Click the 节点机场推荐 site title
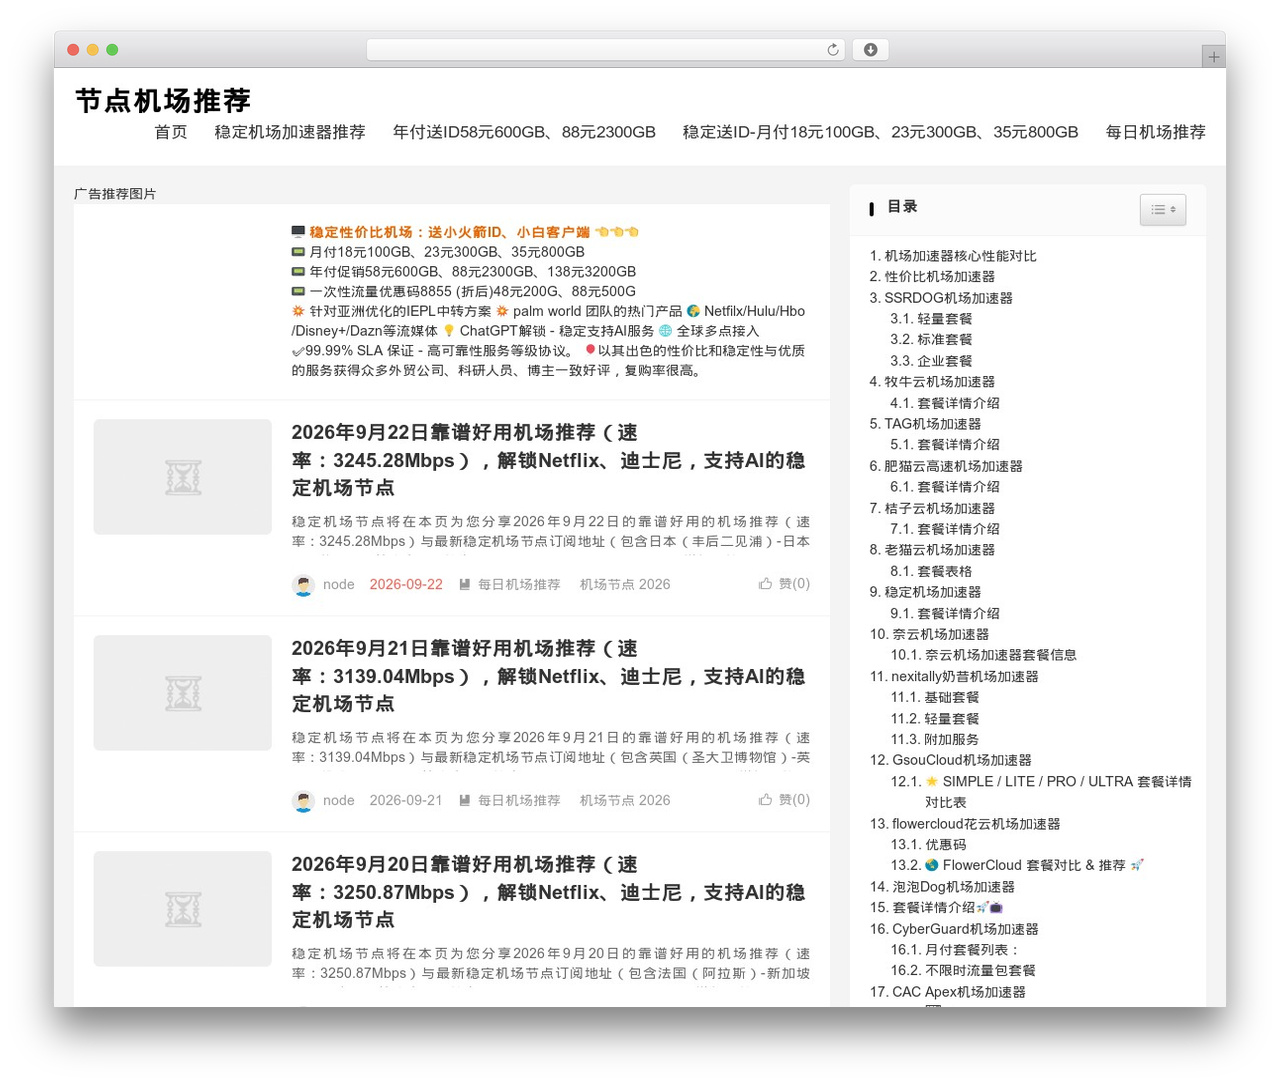1280x1084 pixels. click(163, 101)
